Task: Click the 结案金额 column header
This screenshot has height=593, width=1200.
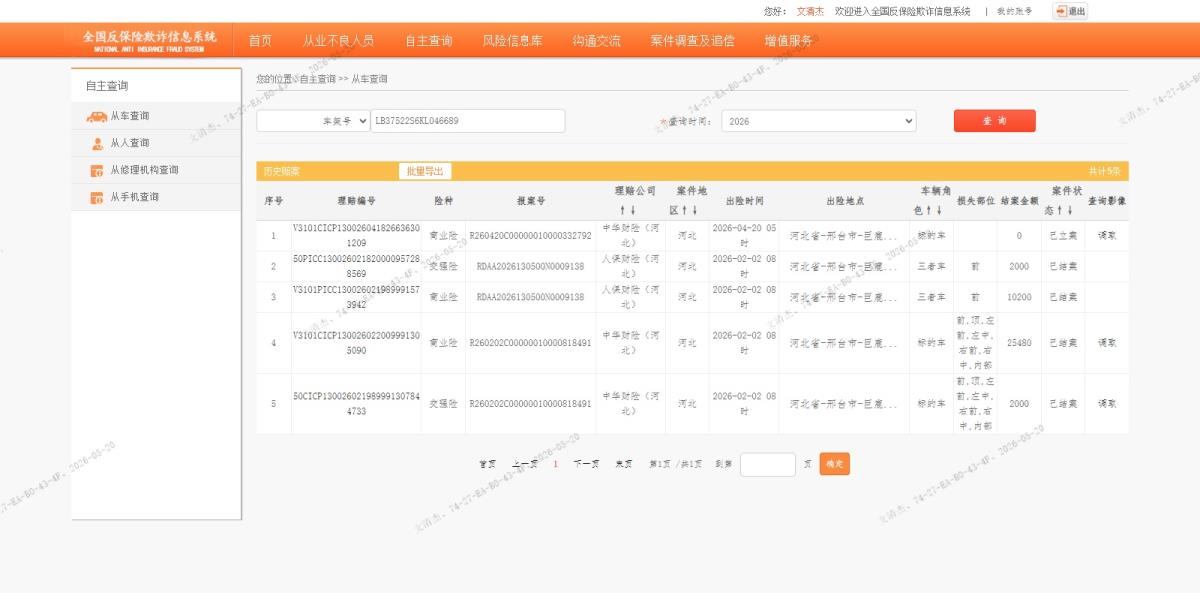Action: click(1019, 201)
